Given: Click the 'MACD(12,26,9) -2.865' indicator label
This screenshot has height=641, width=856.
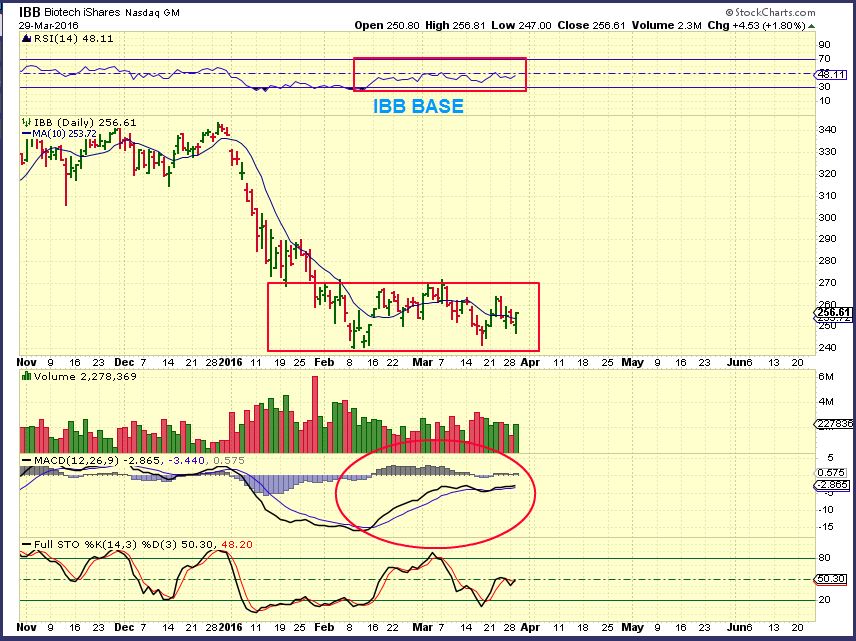Looking at the screenshot, I should [x=97, y=461].
